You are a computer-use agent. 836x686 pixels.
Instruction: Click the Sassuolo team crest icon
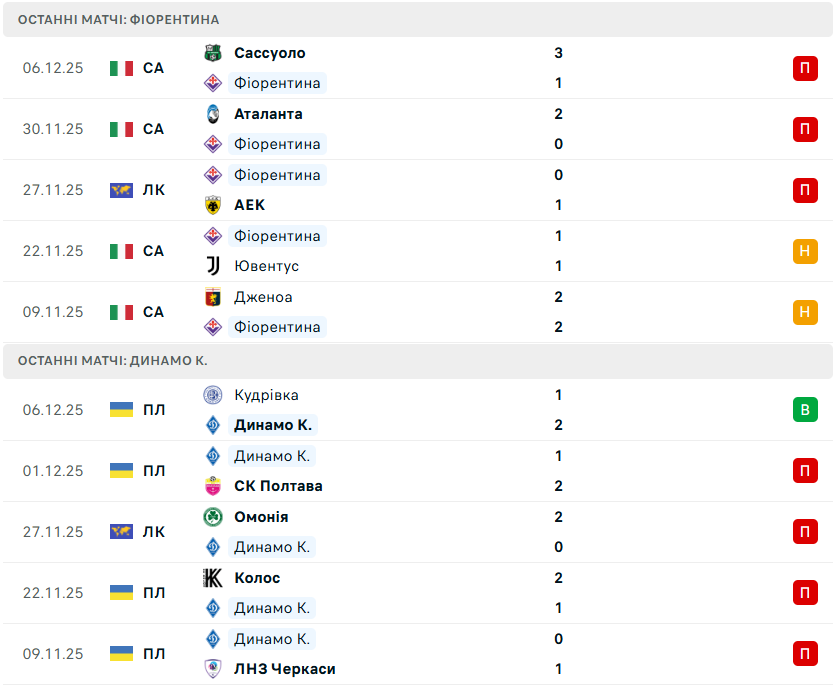(x=212, y=53)
